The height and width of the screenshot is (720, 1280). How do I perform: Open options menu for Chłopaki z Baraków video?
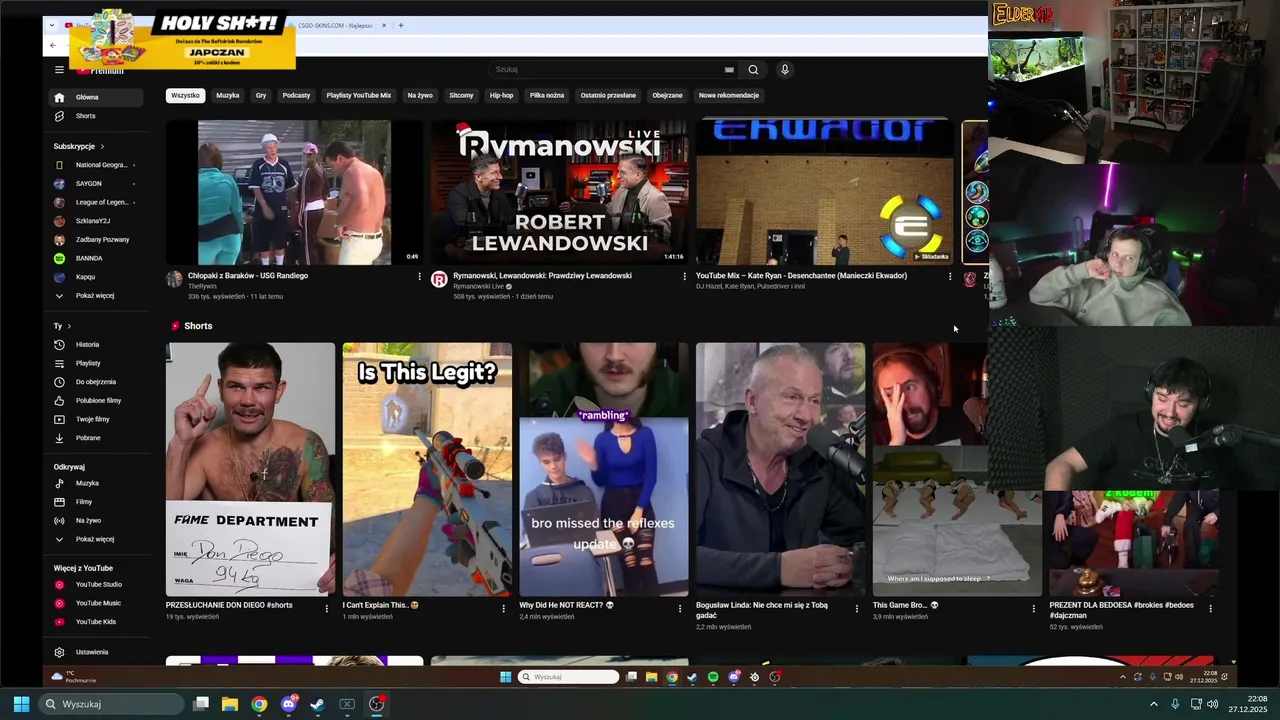pyautogui.click(x=419, y=276)
